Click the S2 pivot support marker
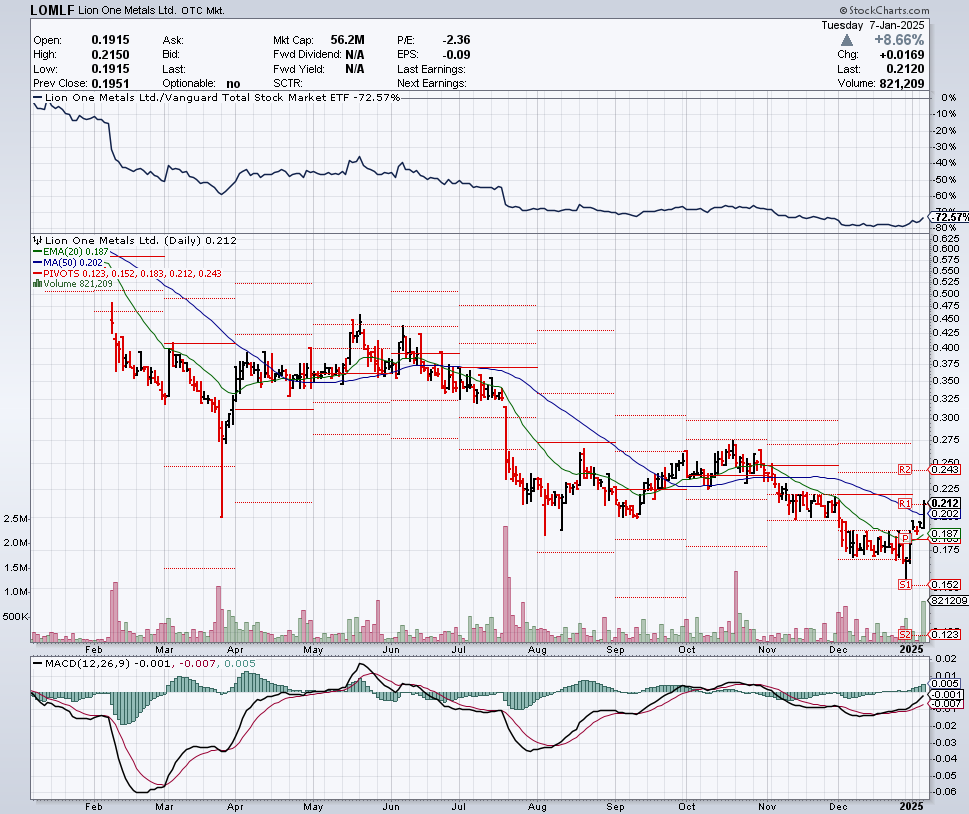969x814 pixels. [904, 634]
